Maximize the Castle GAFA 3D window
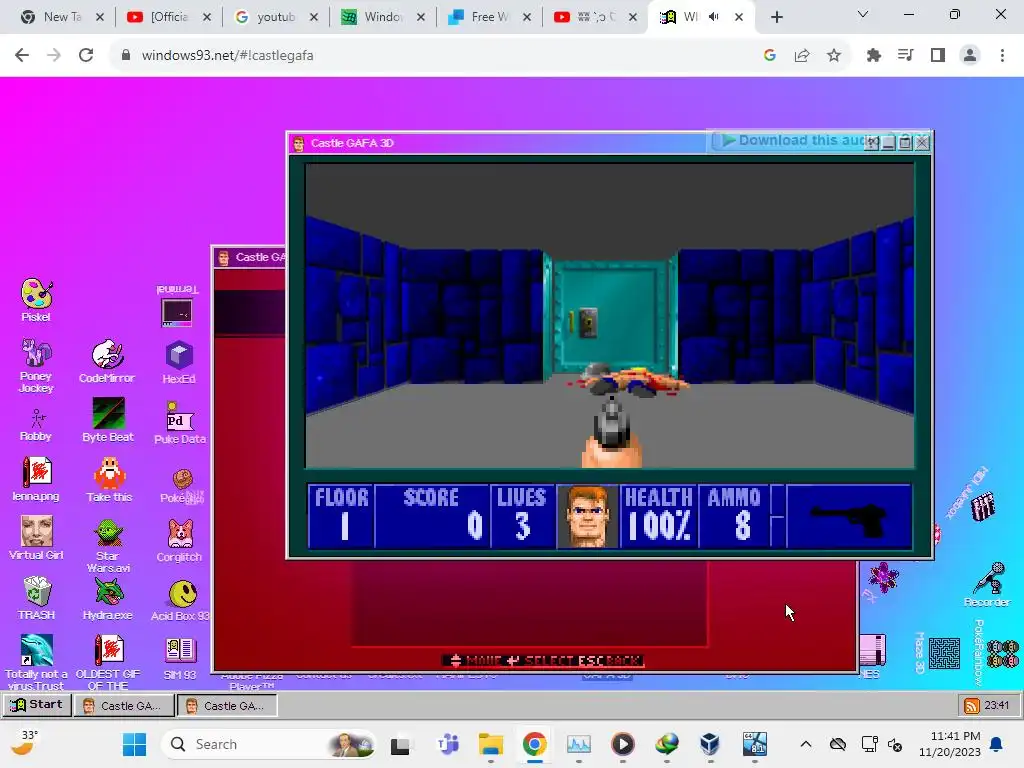The image size is (1024, 768). (905, 142)
